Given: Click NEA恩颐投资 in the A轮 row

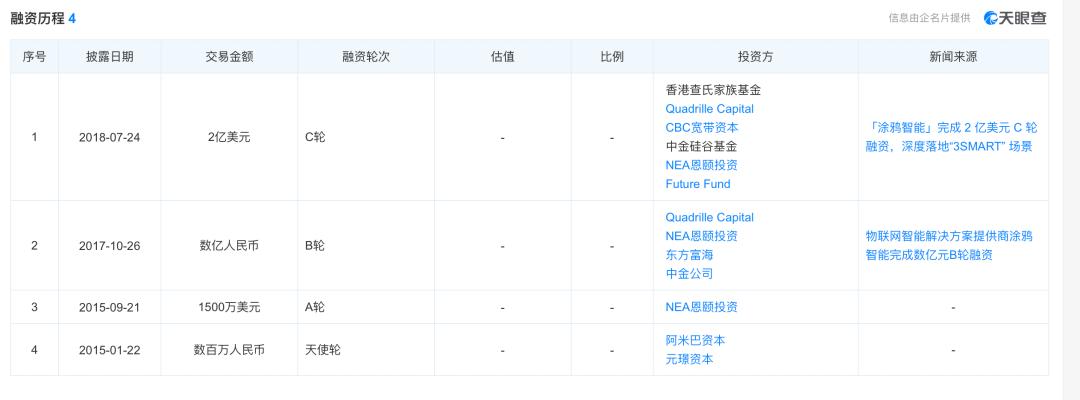Looking at the screenshot, I should pos(701,307).
